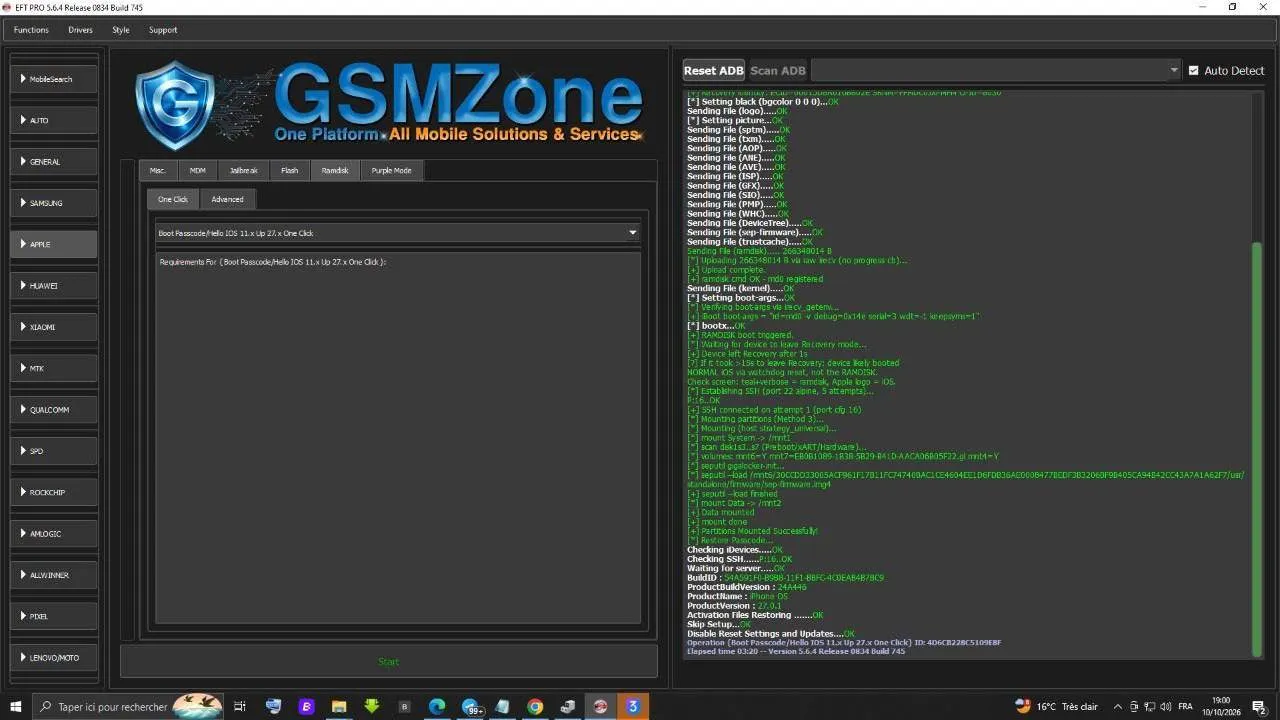Open the MTK sidebar section
The image size is (1280, 720).
(54, 368)
